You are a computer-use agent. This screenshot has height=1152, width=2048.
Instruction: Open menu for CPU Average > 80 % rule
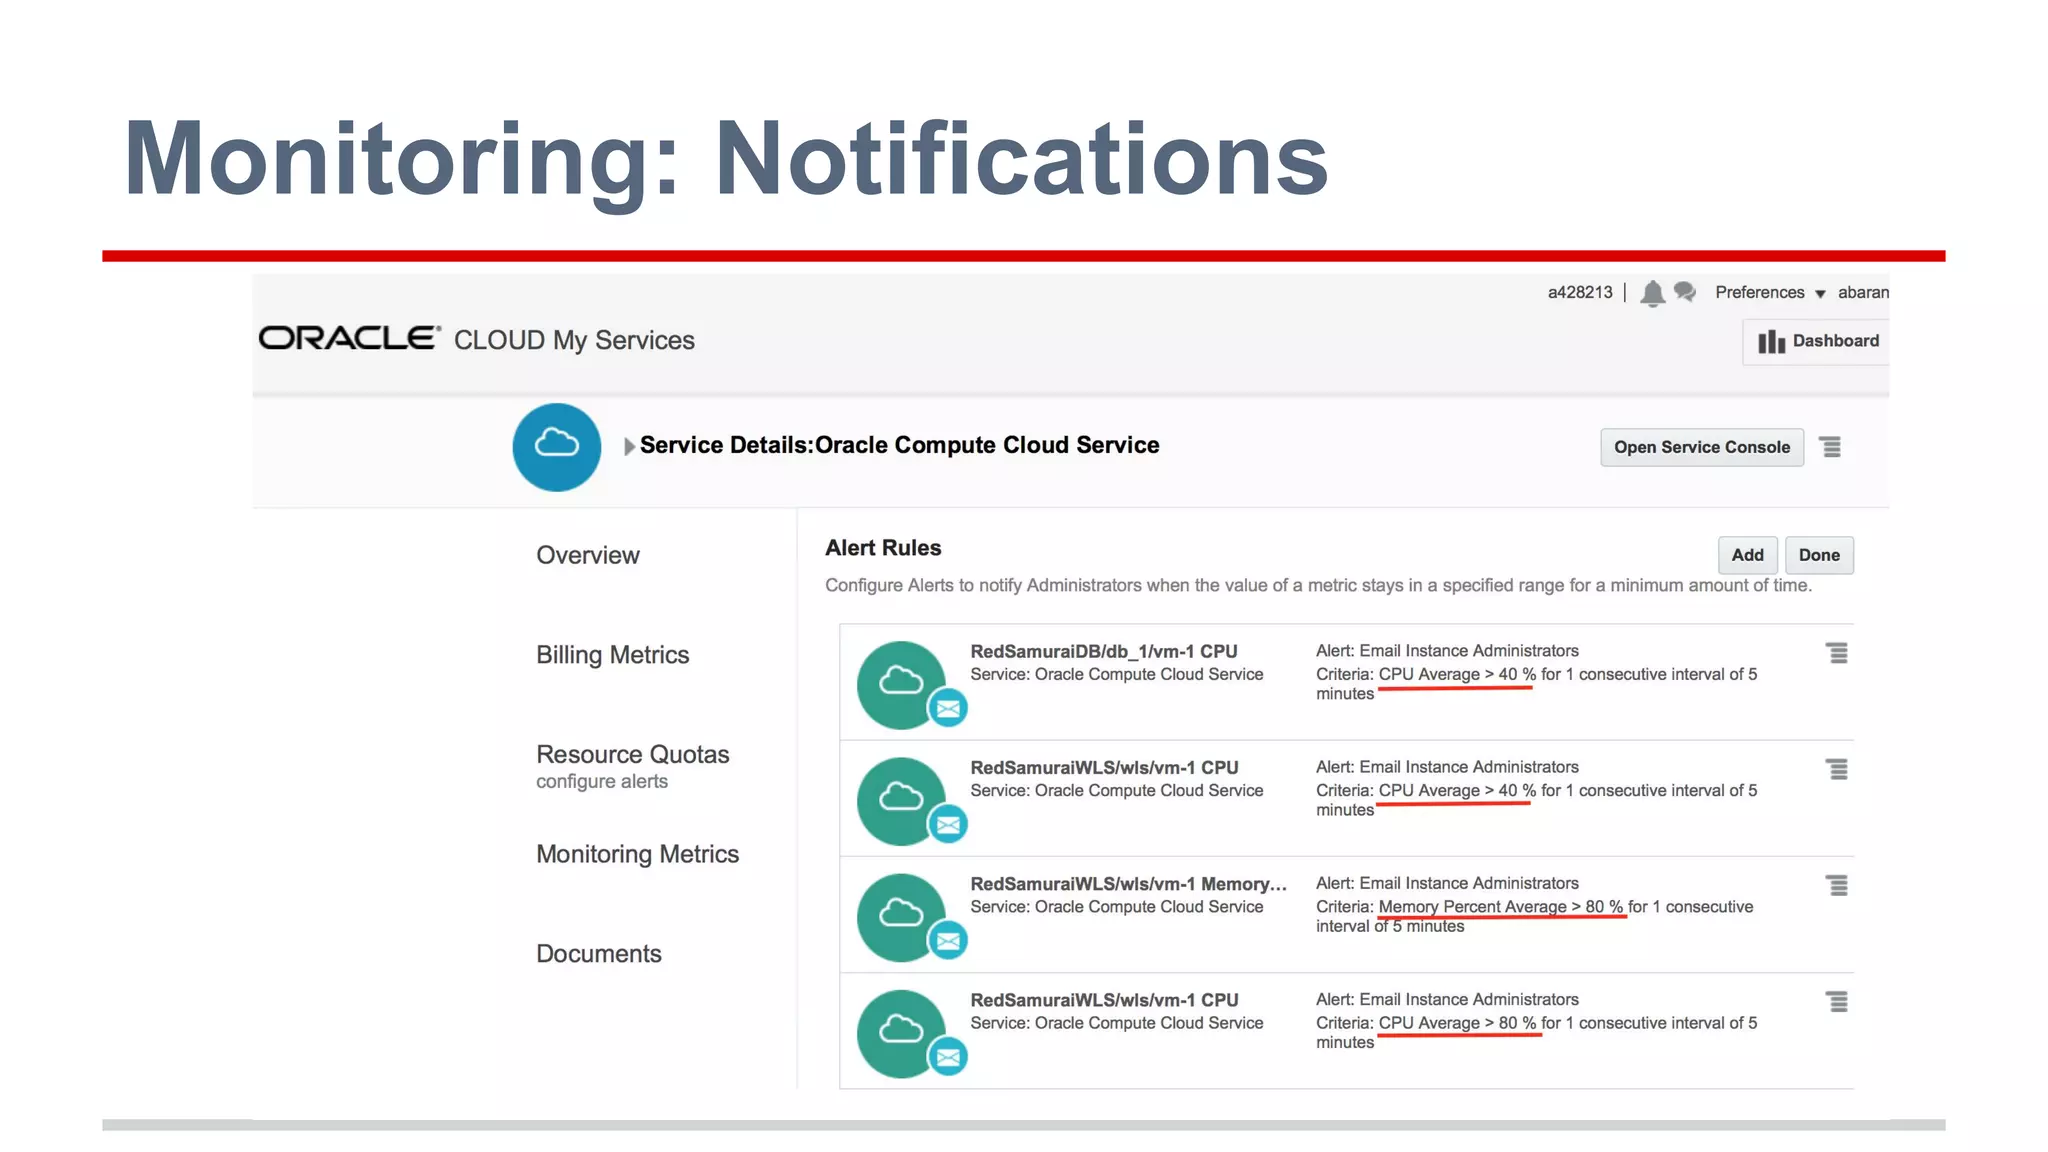1837,1001
